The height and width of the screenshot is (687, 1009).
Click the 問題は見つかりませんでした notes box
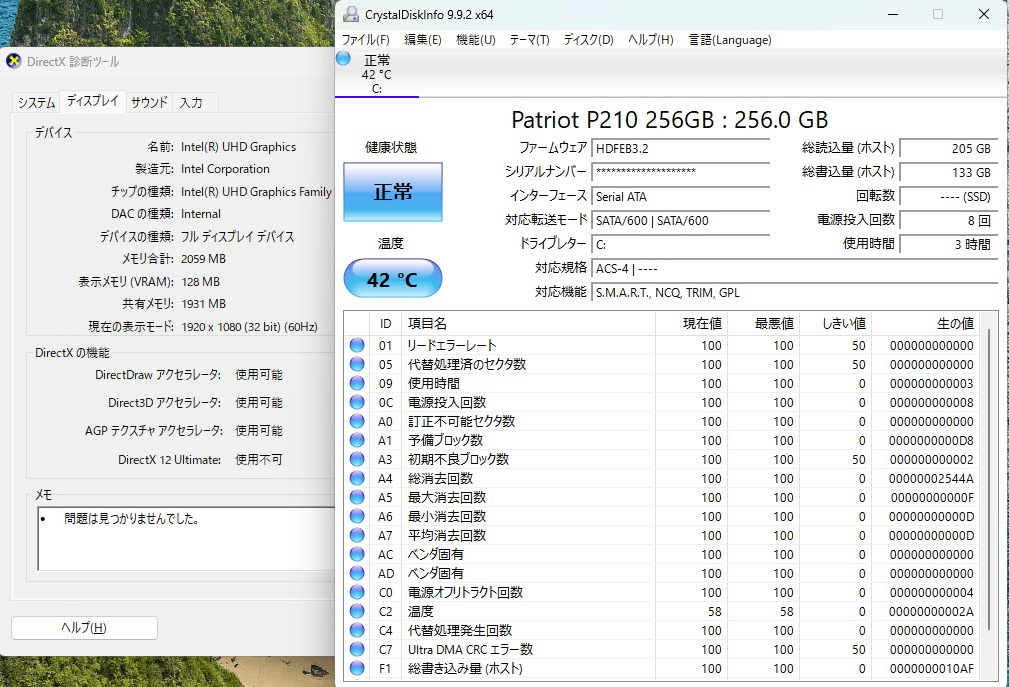[186, 538]
